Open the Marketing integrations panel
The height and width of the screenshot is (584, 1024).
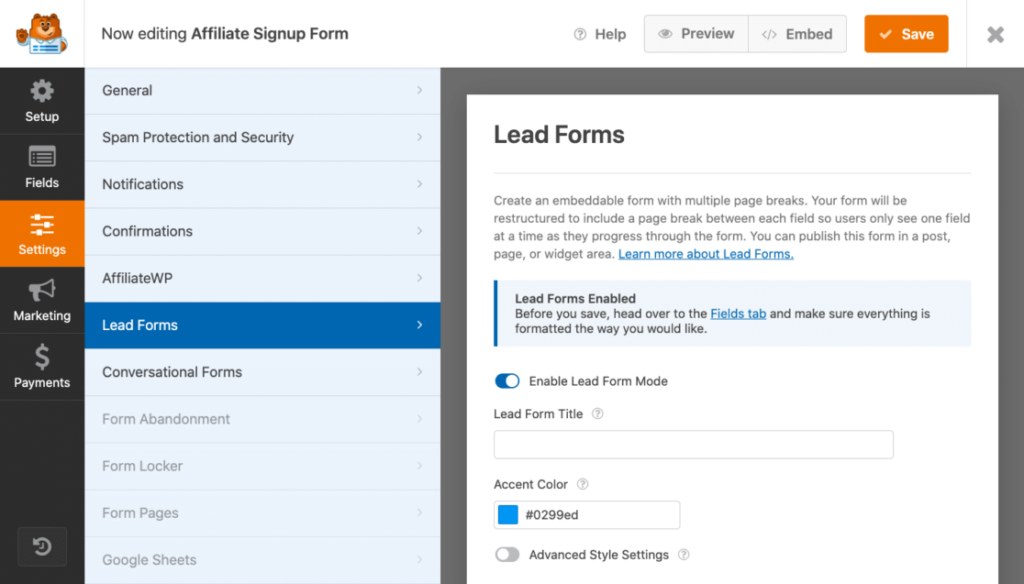coord(42,299)
